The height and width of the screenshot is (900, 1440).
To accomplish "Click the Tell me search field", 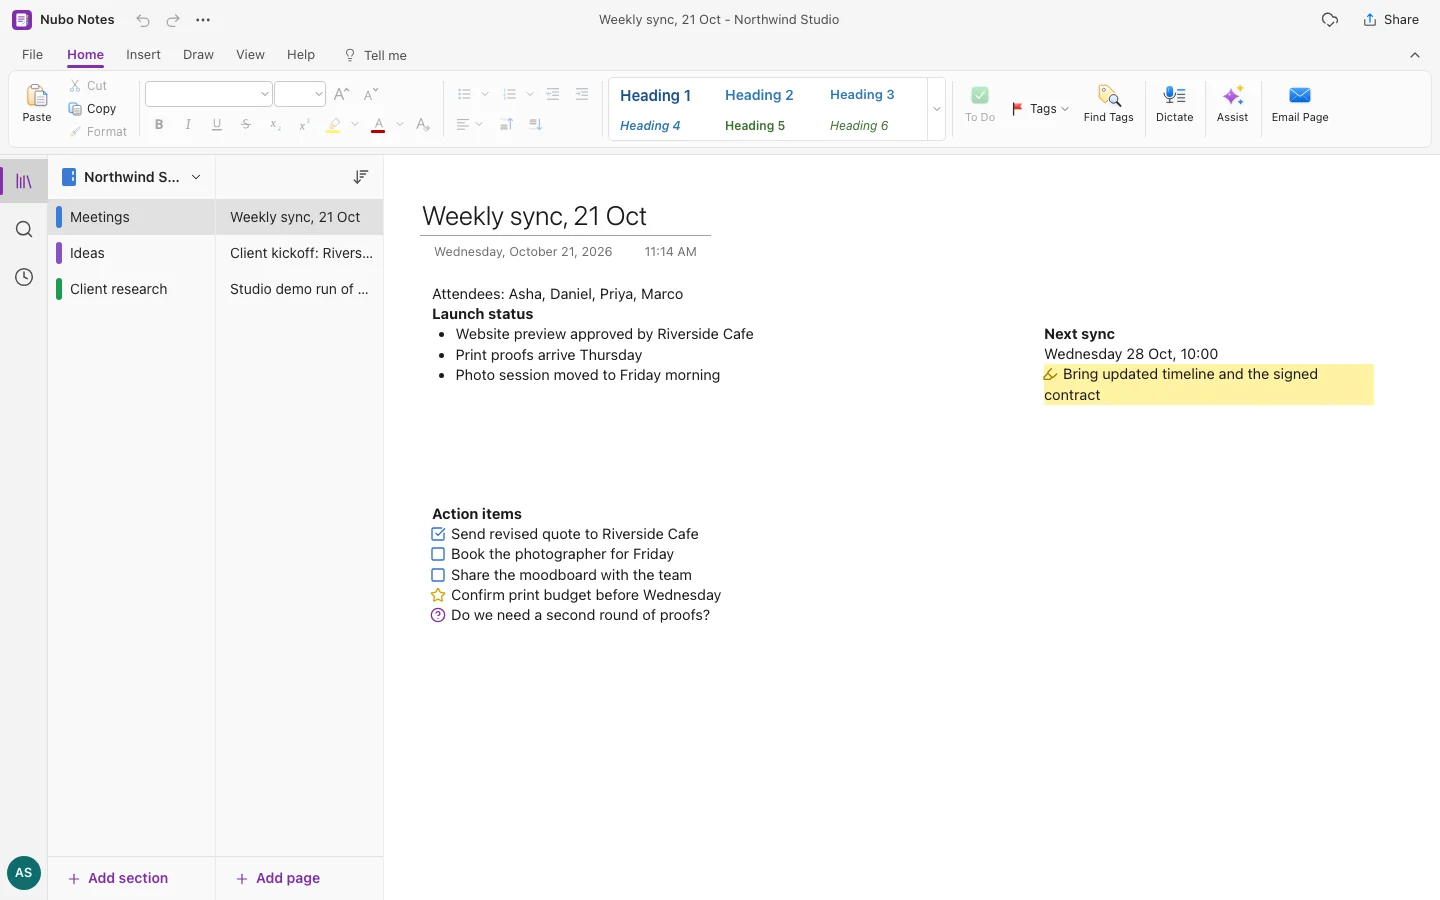I will [376, 55].
